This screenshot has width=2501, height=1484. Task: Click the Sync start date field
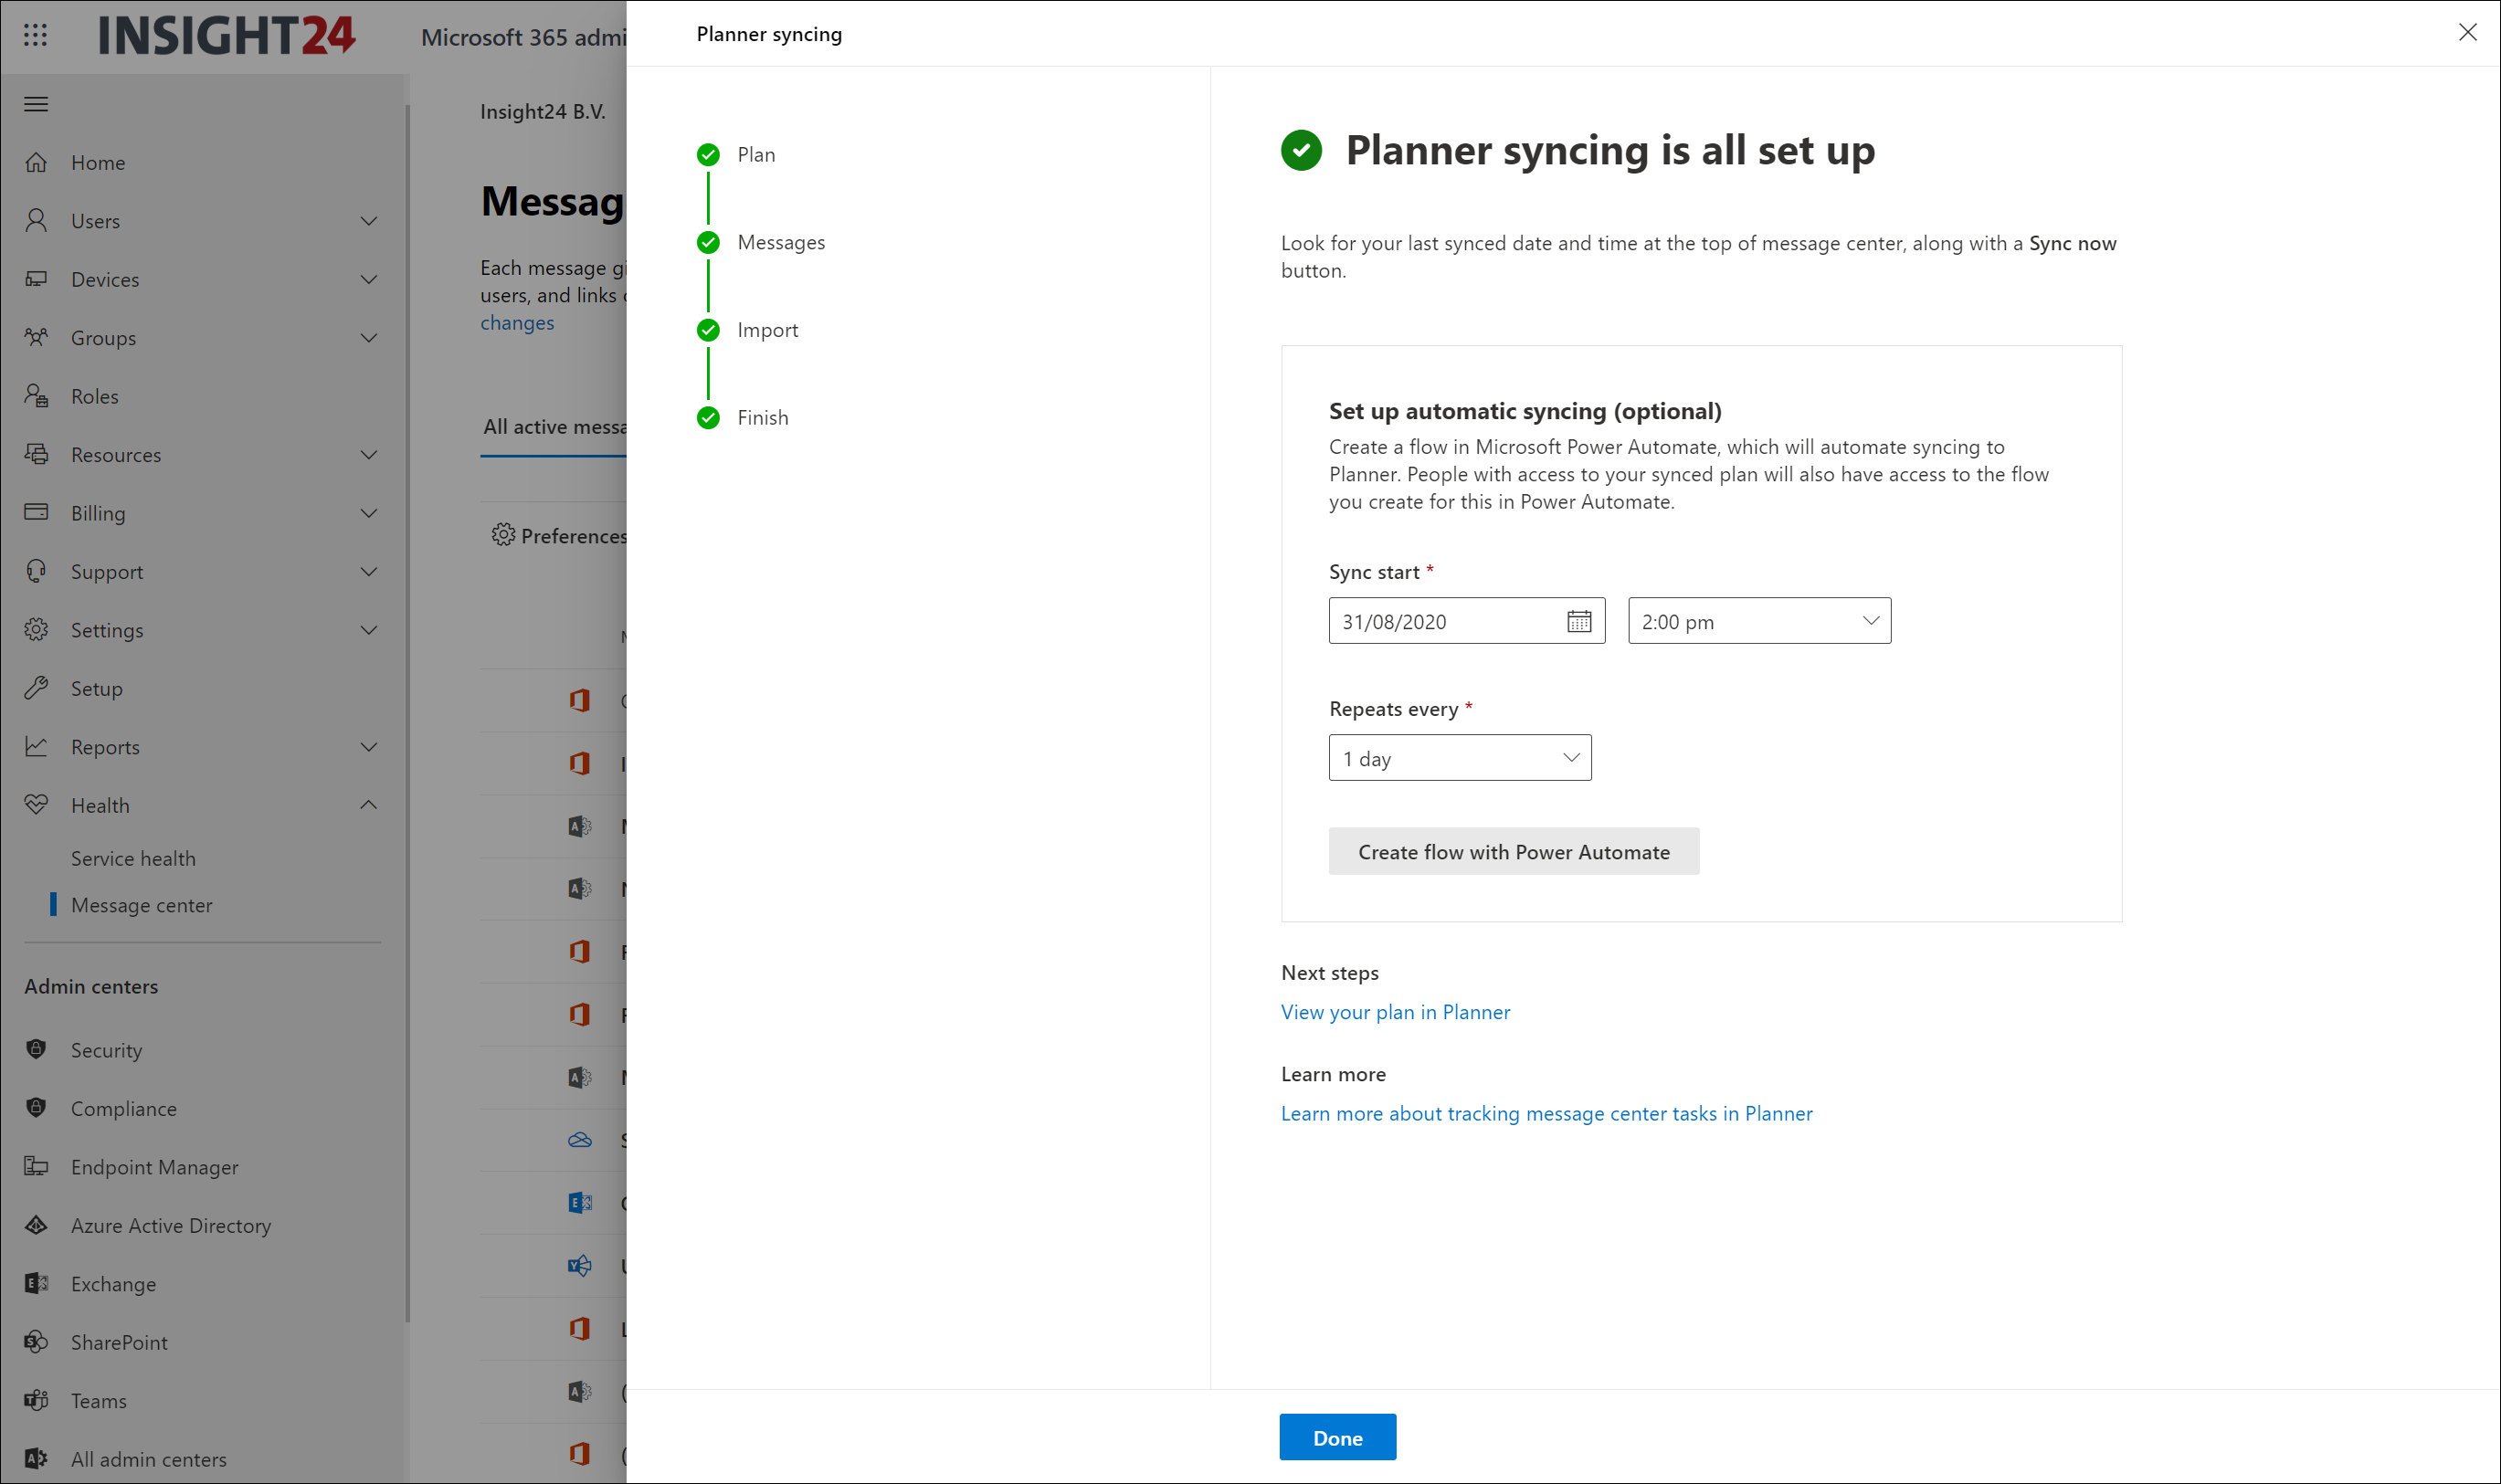1467,621
